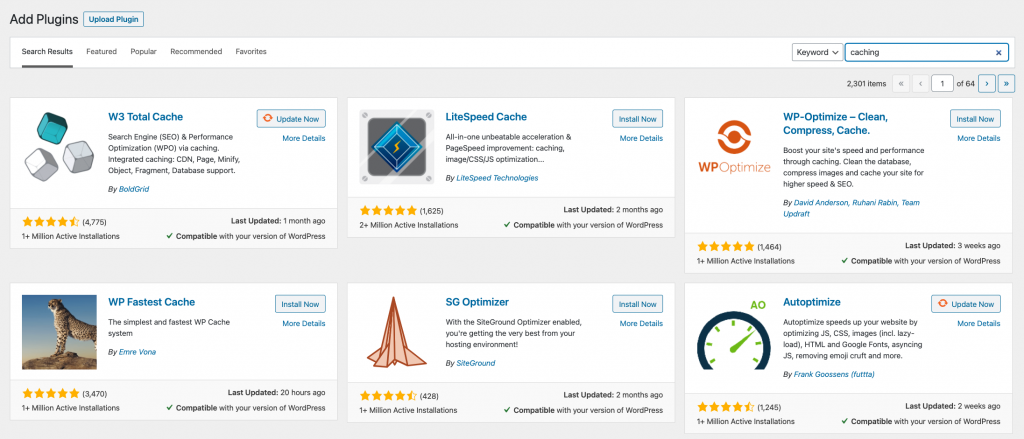Image resolution: width=1024 pixels, height=439 pixels.
Task: Update Autoptimize now
Action: pos(966,304)
